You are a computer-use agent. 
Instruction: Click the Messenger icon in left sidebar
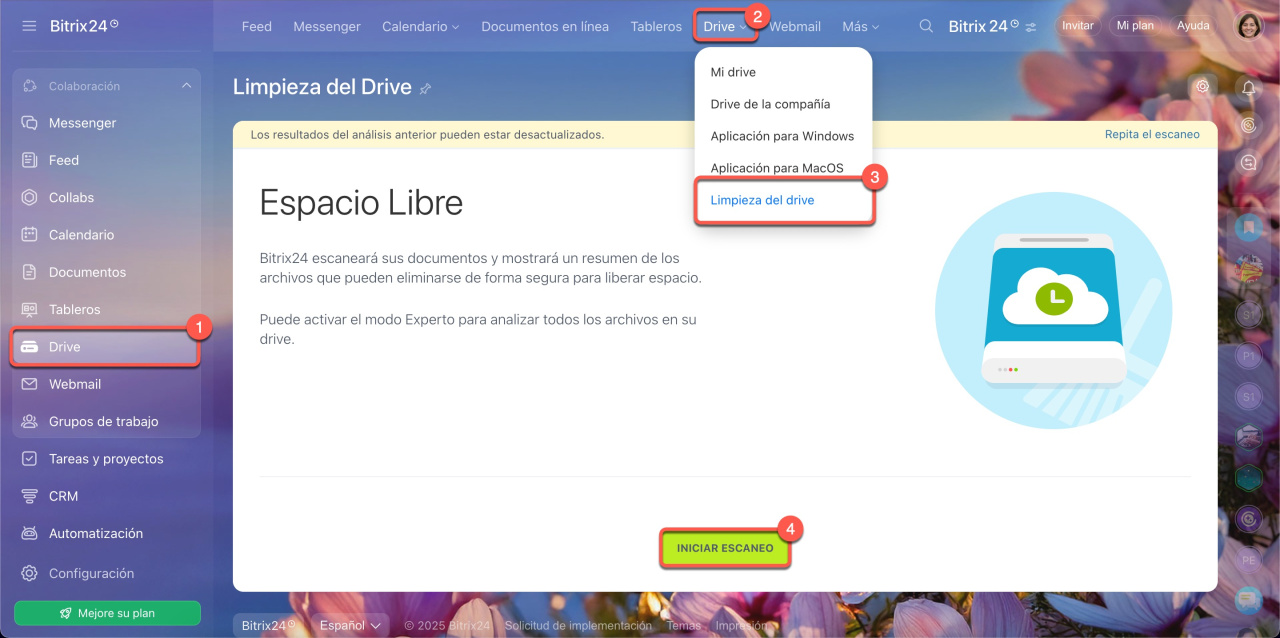pos(29,123)
